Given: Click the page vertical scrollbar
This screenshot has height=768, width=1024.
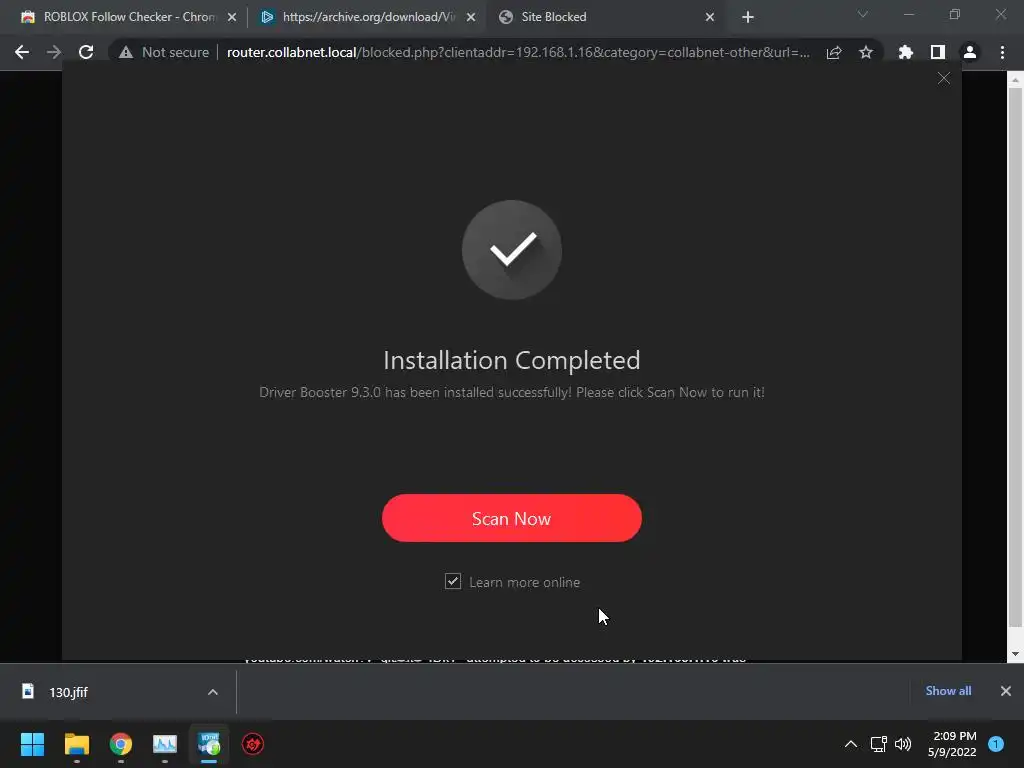Looking at the screenshot, I should coord(1015,356).
